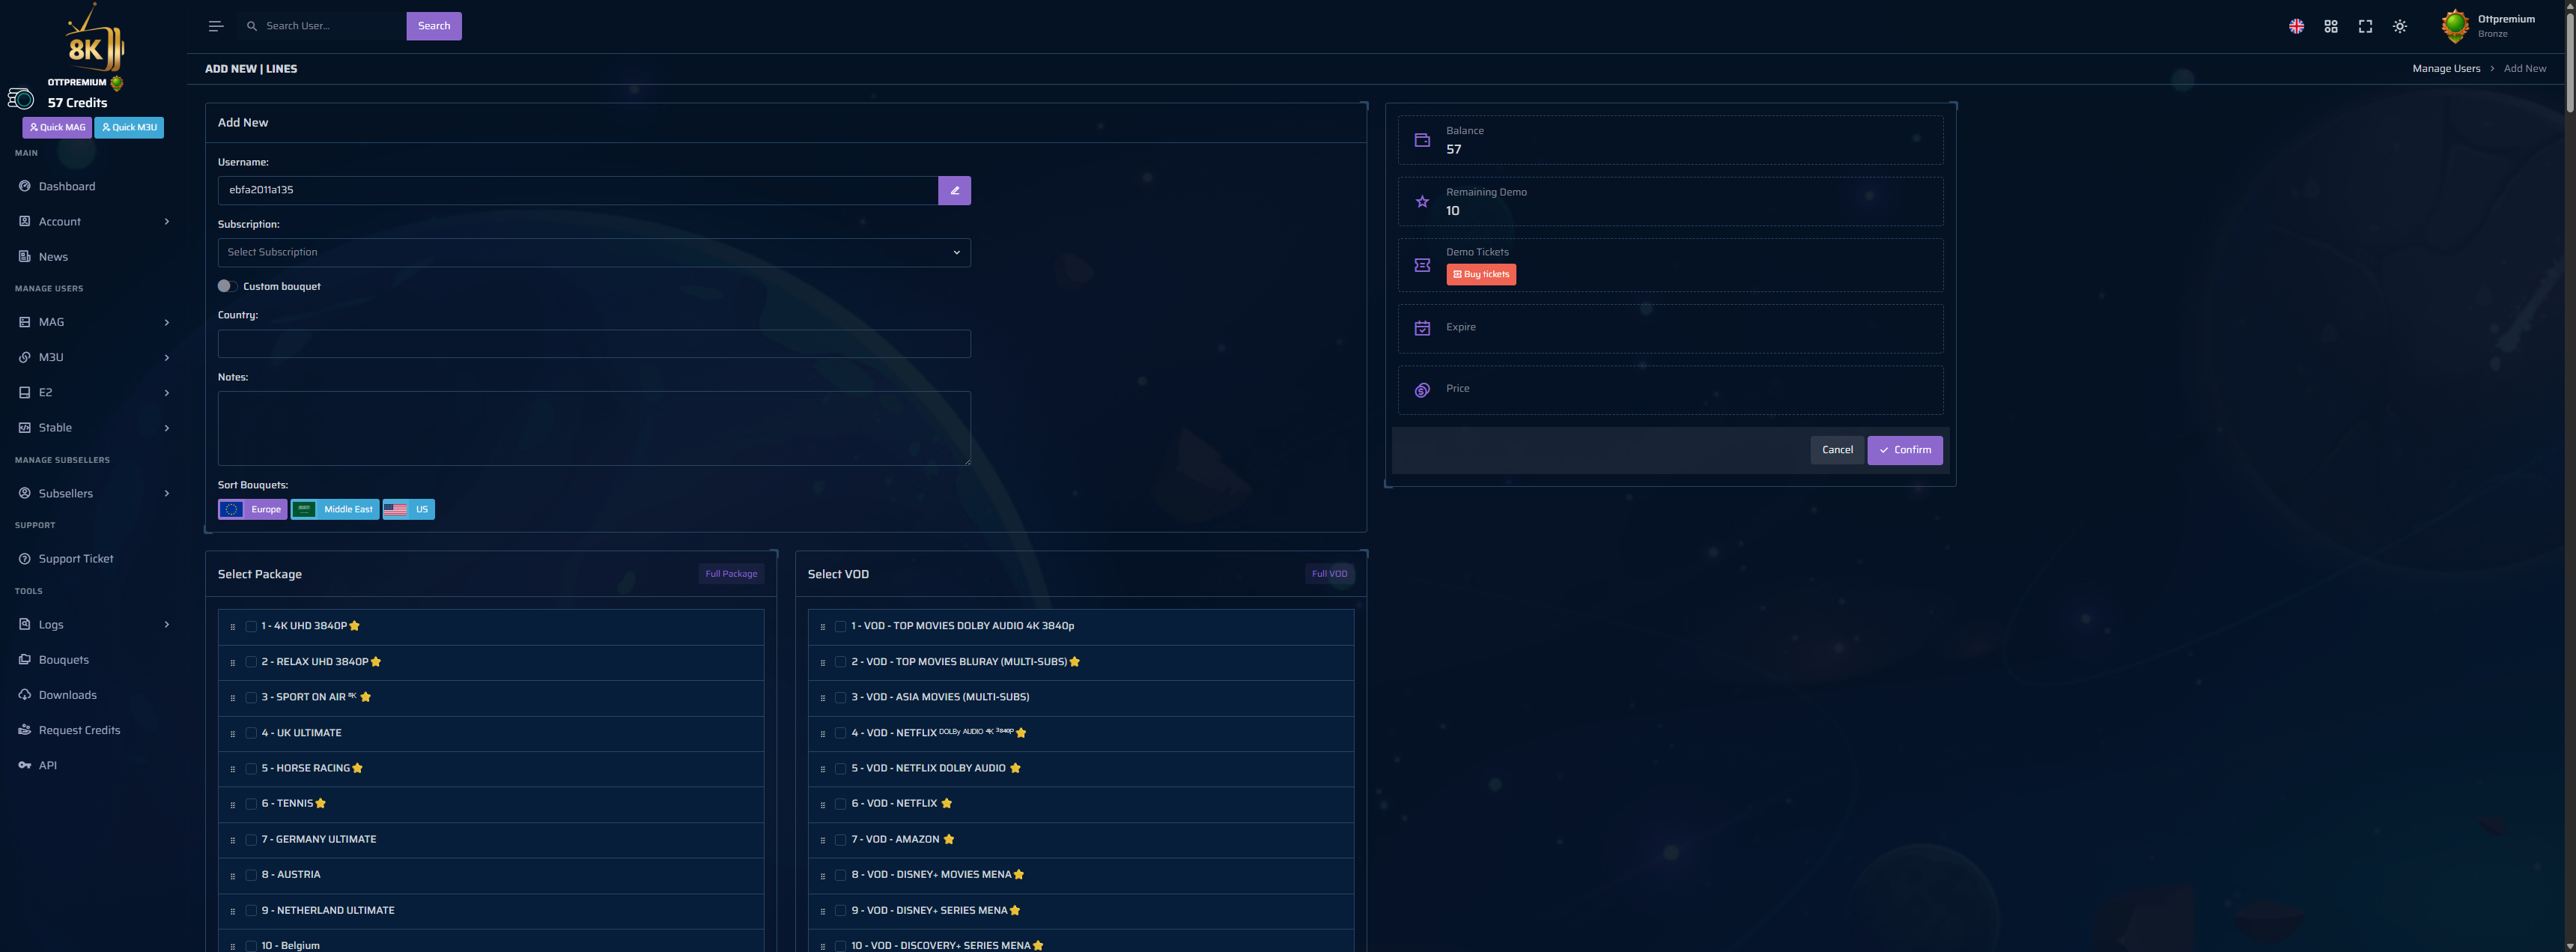Sort bouquets by Middle East
2576x952 pixels.
pyautogui.click(x=335, y=509)
